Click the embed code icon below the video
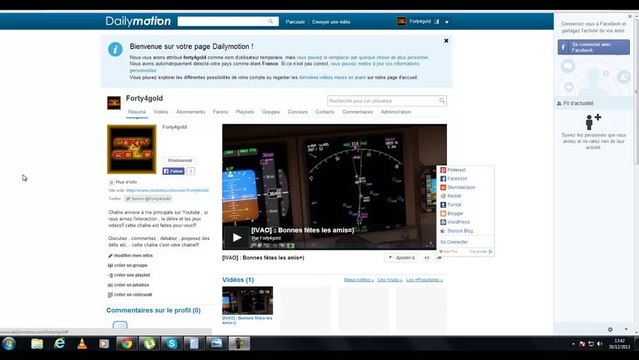 [x=427, y=258]
